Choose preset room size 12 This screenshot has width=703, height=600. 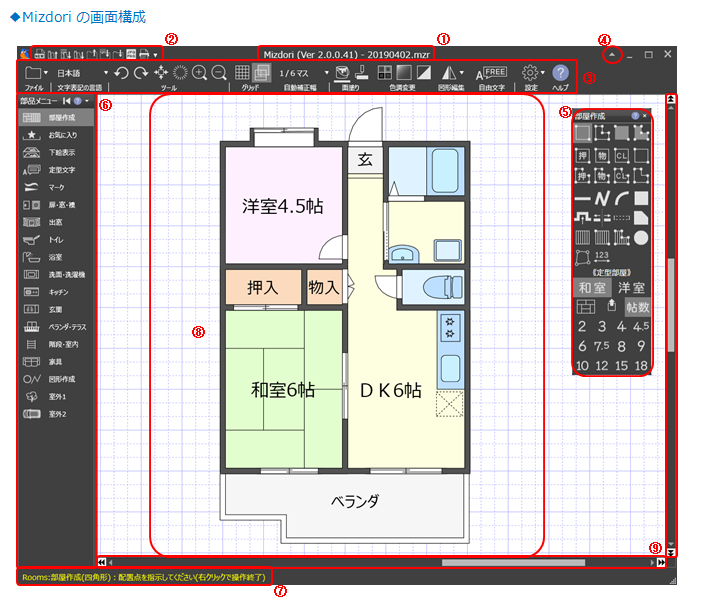(602, 365)
